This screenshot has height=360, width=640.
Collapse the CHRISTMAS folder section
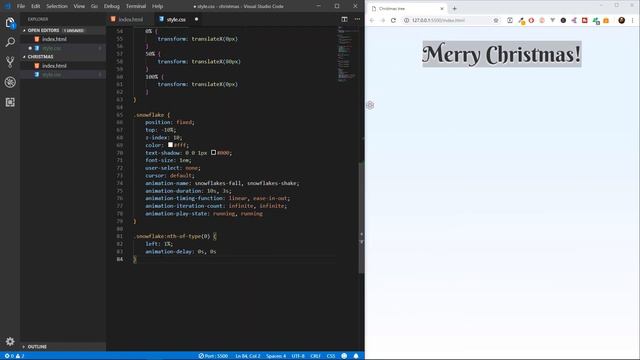[63, 57]
